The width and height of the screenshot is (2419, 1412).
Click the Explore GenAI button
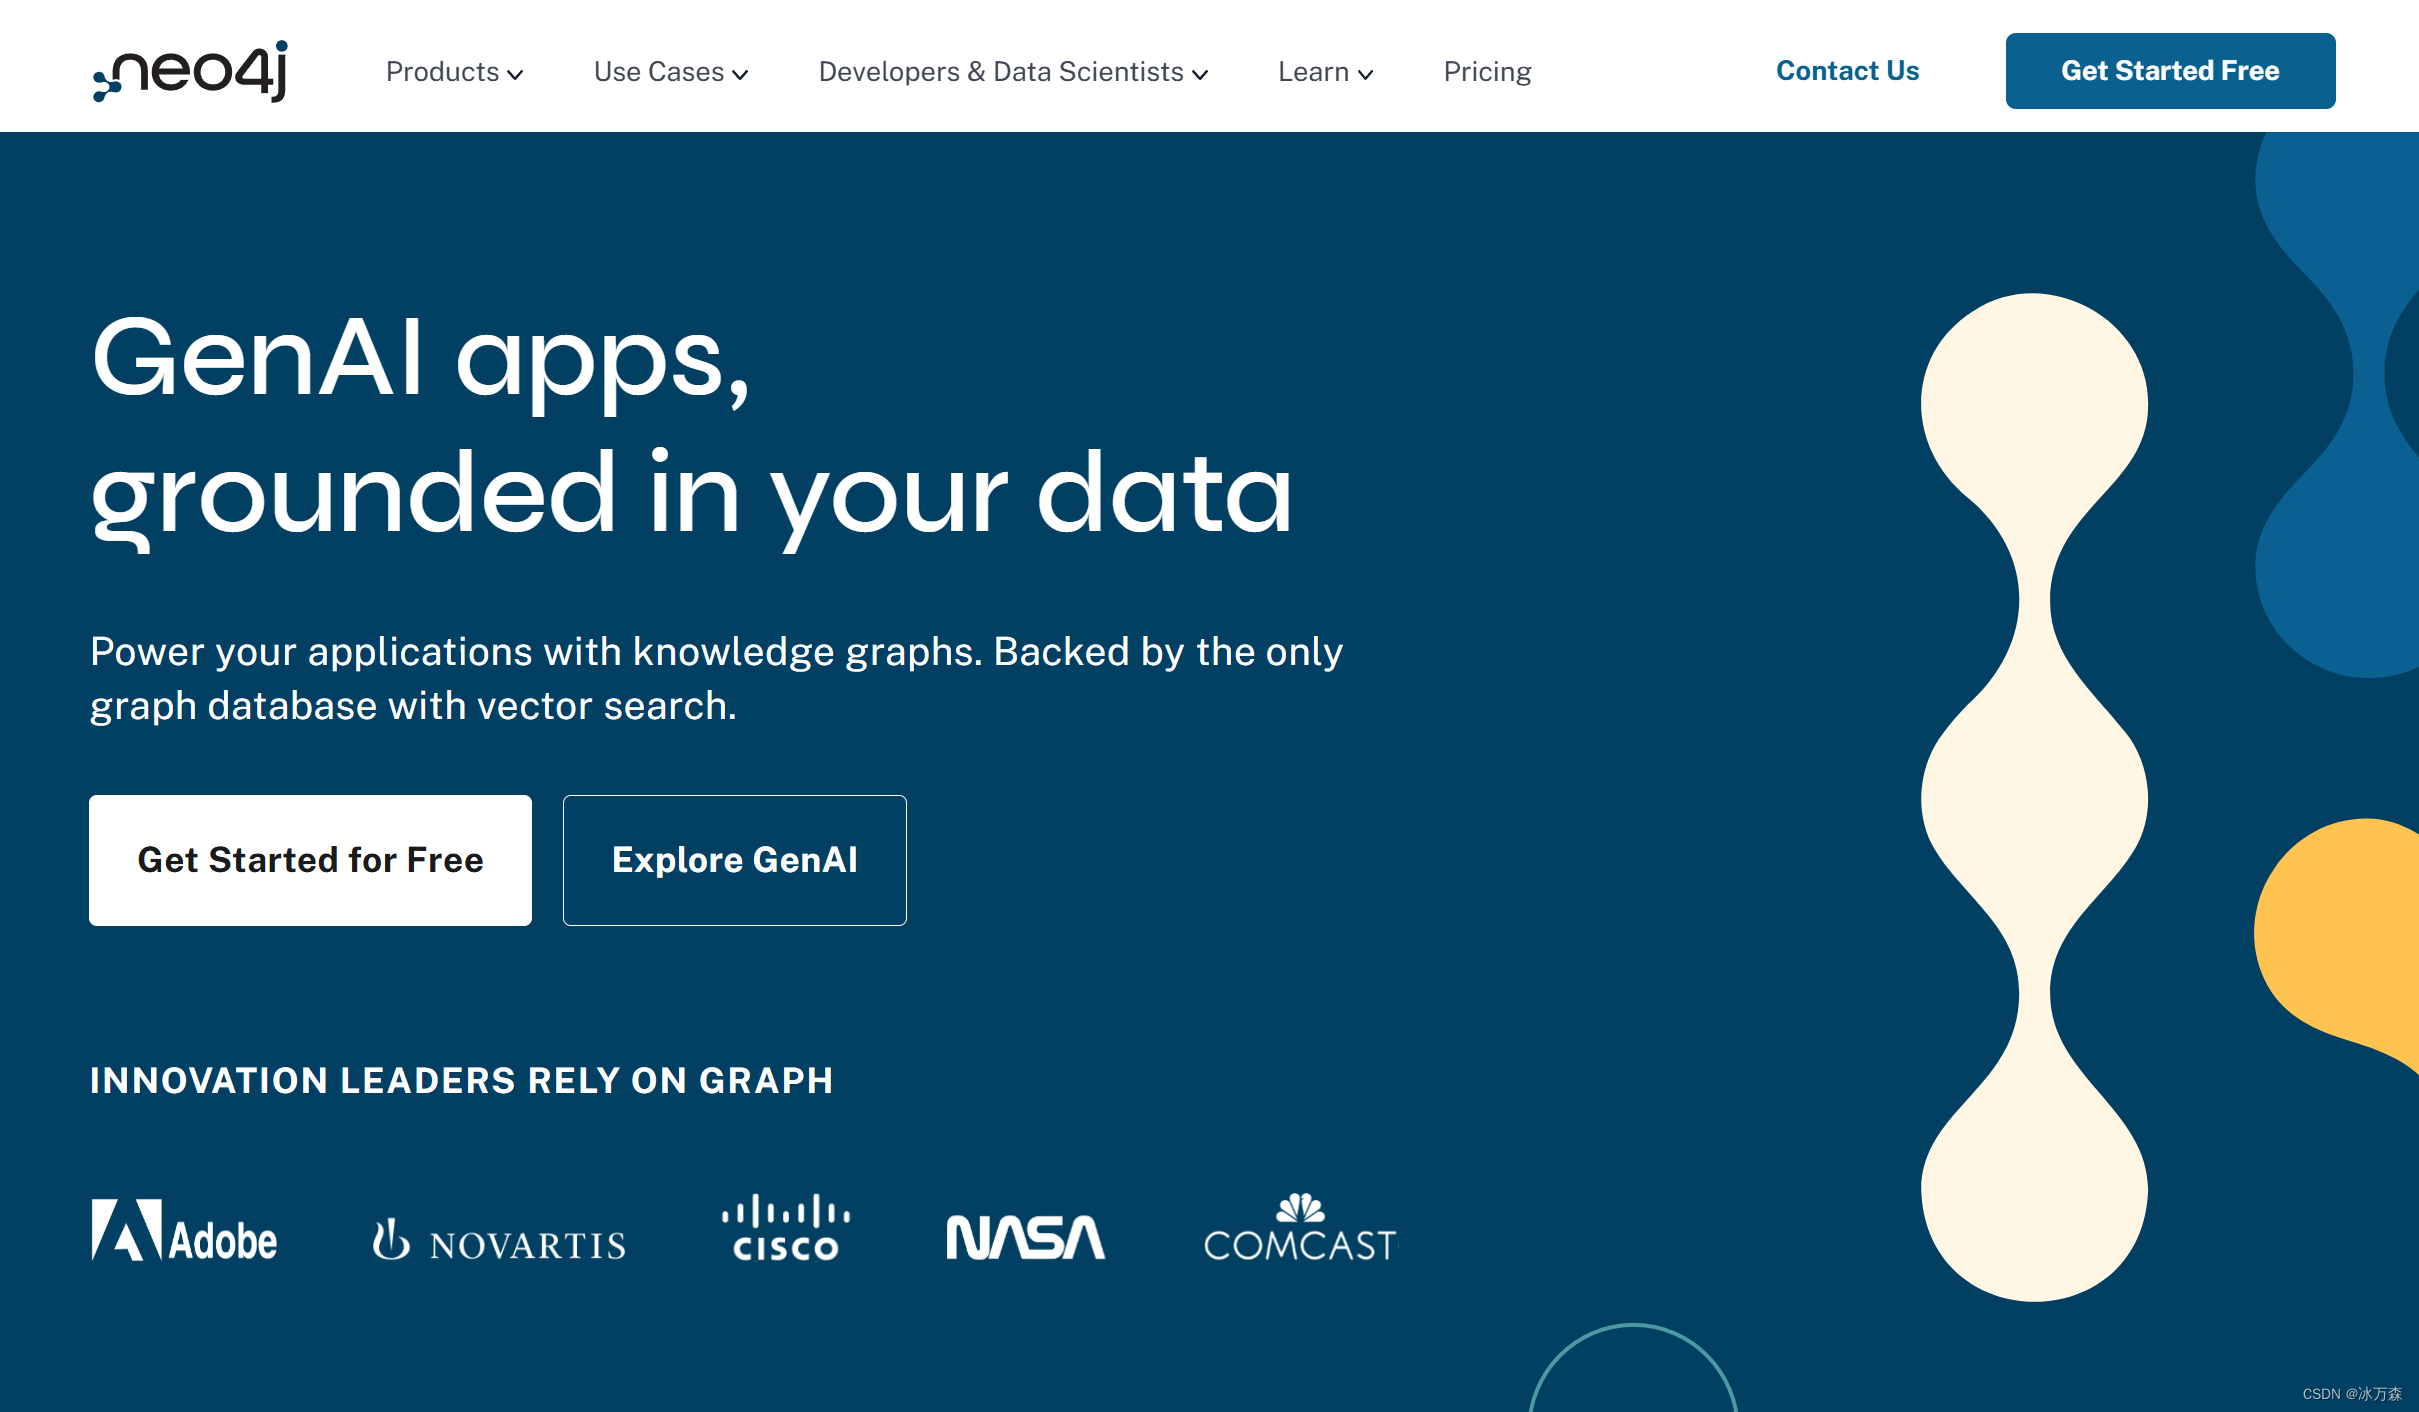734,860
